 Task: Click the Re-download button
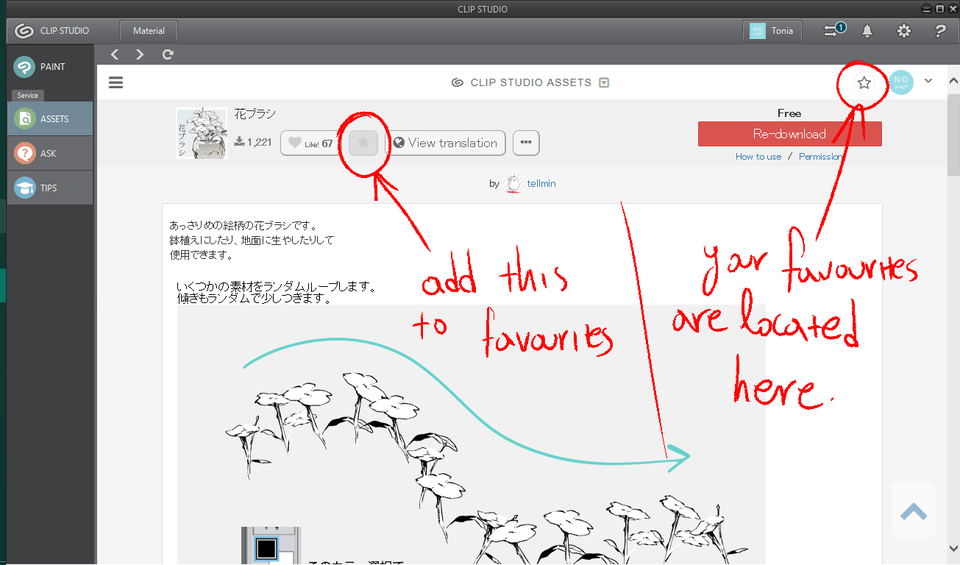(x=790, y=134)
